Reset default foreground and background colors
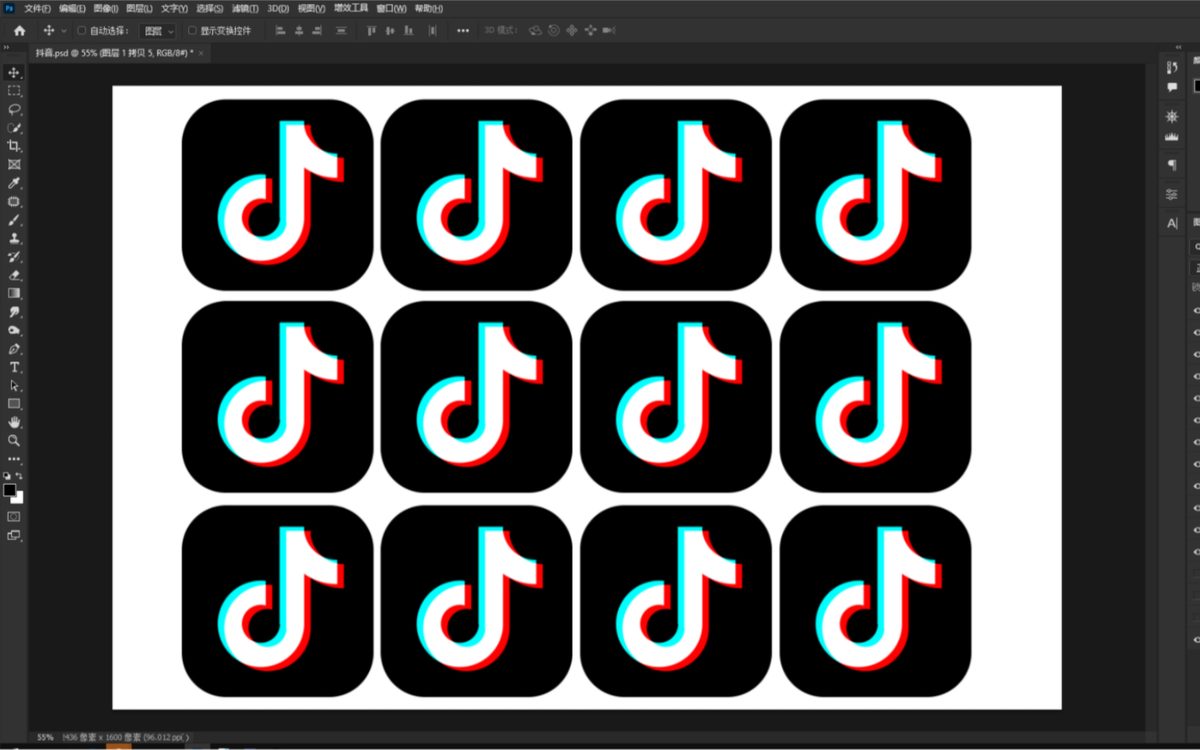1200x750 pixels. click(7, 476)
